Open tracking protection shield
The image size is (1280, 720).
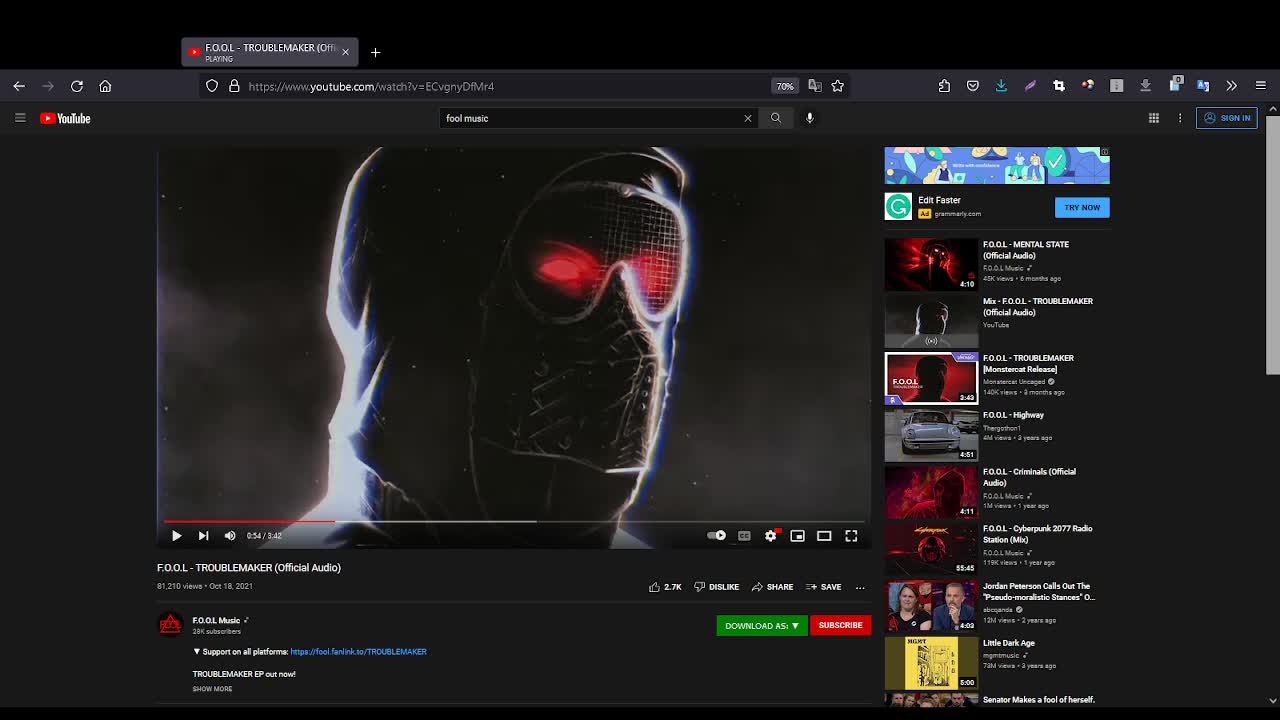(x=212, y=86)
